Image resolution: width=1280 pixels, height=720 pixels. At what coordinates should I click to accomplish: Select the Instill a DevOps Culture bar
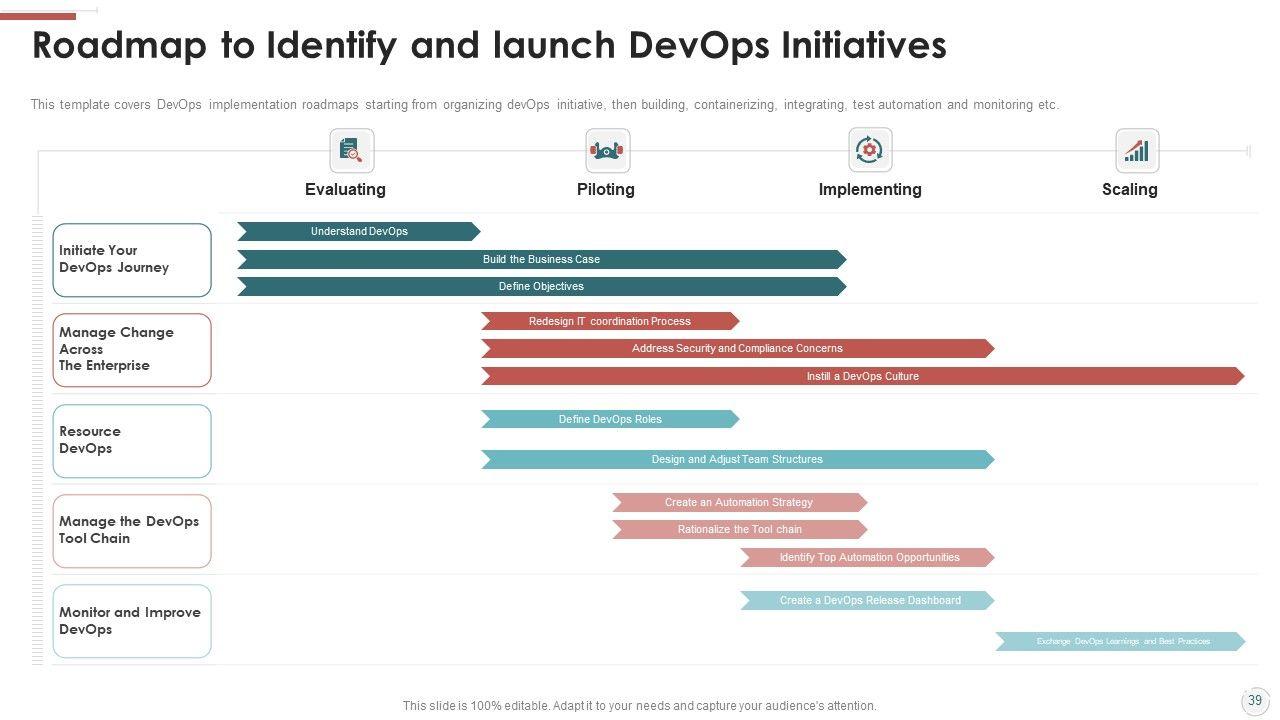[x=862, y=377]
